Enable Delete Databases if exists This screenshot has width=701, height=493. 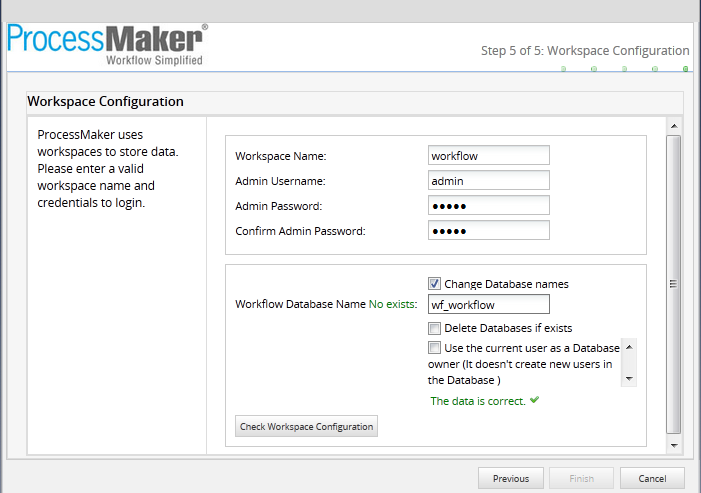pos(434,328)
